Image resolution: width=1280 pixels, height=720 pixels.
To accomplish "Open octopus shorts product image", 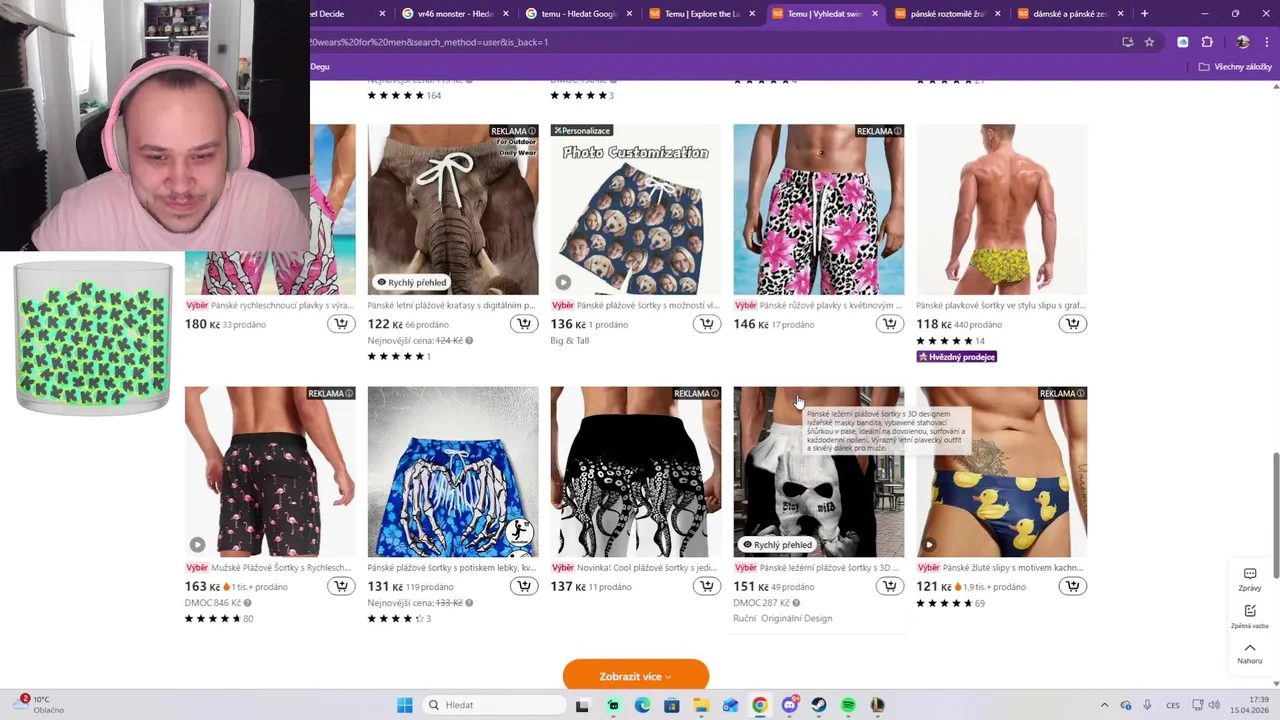I will 636,472.
